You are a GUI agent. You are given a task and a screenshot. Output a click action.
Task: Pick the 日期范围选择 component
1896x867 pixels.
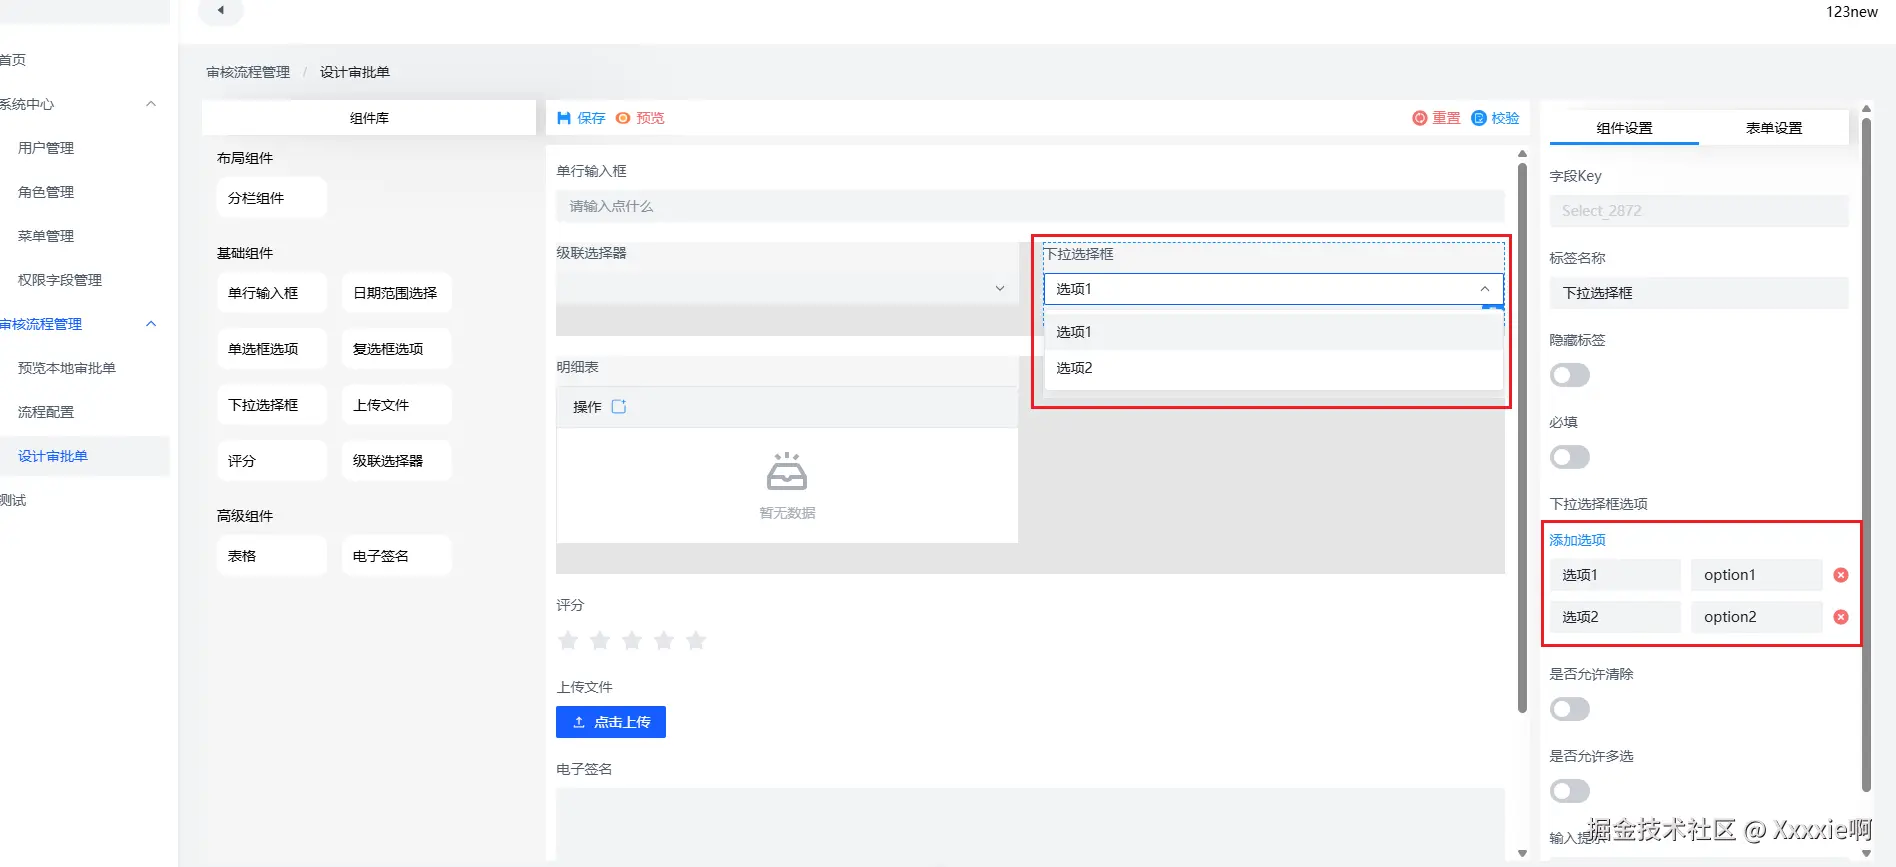(397, 293)
